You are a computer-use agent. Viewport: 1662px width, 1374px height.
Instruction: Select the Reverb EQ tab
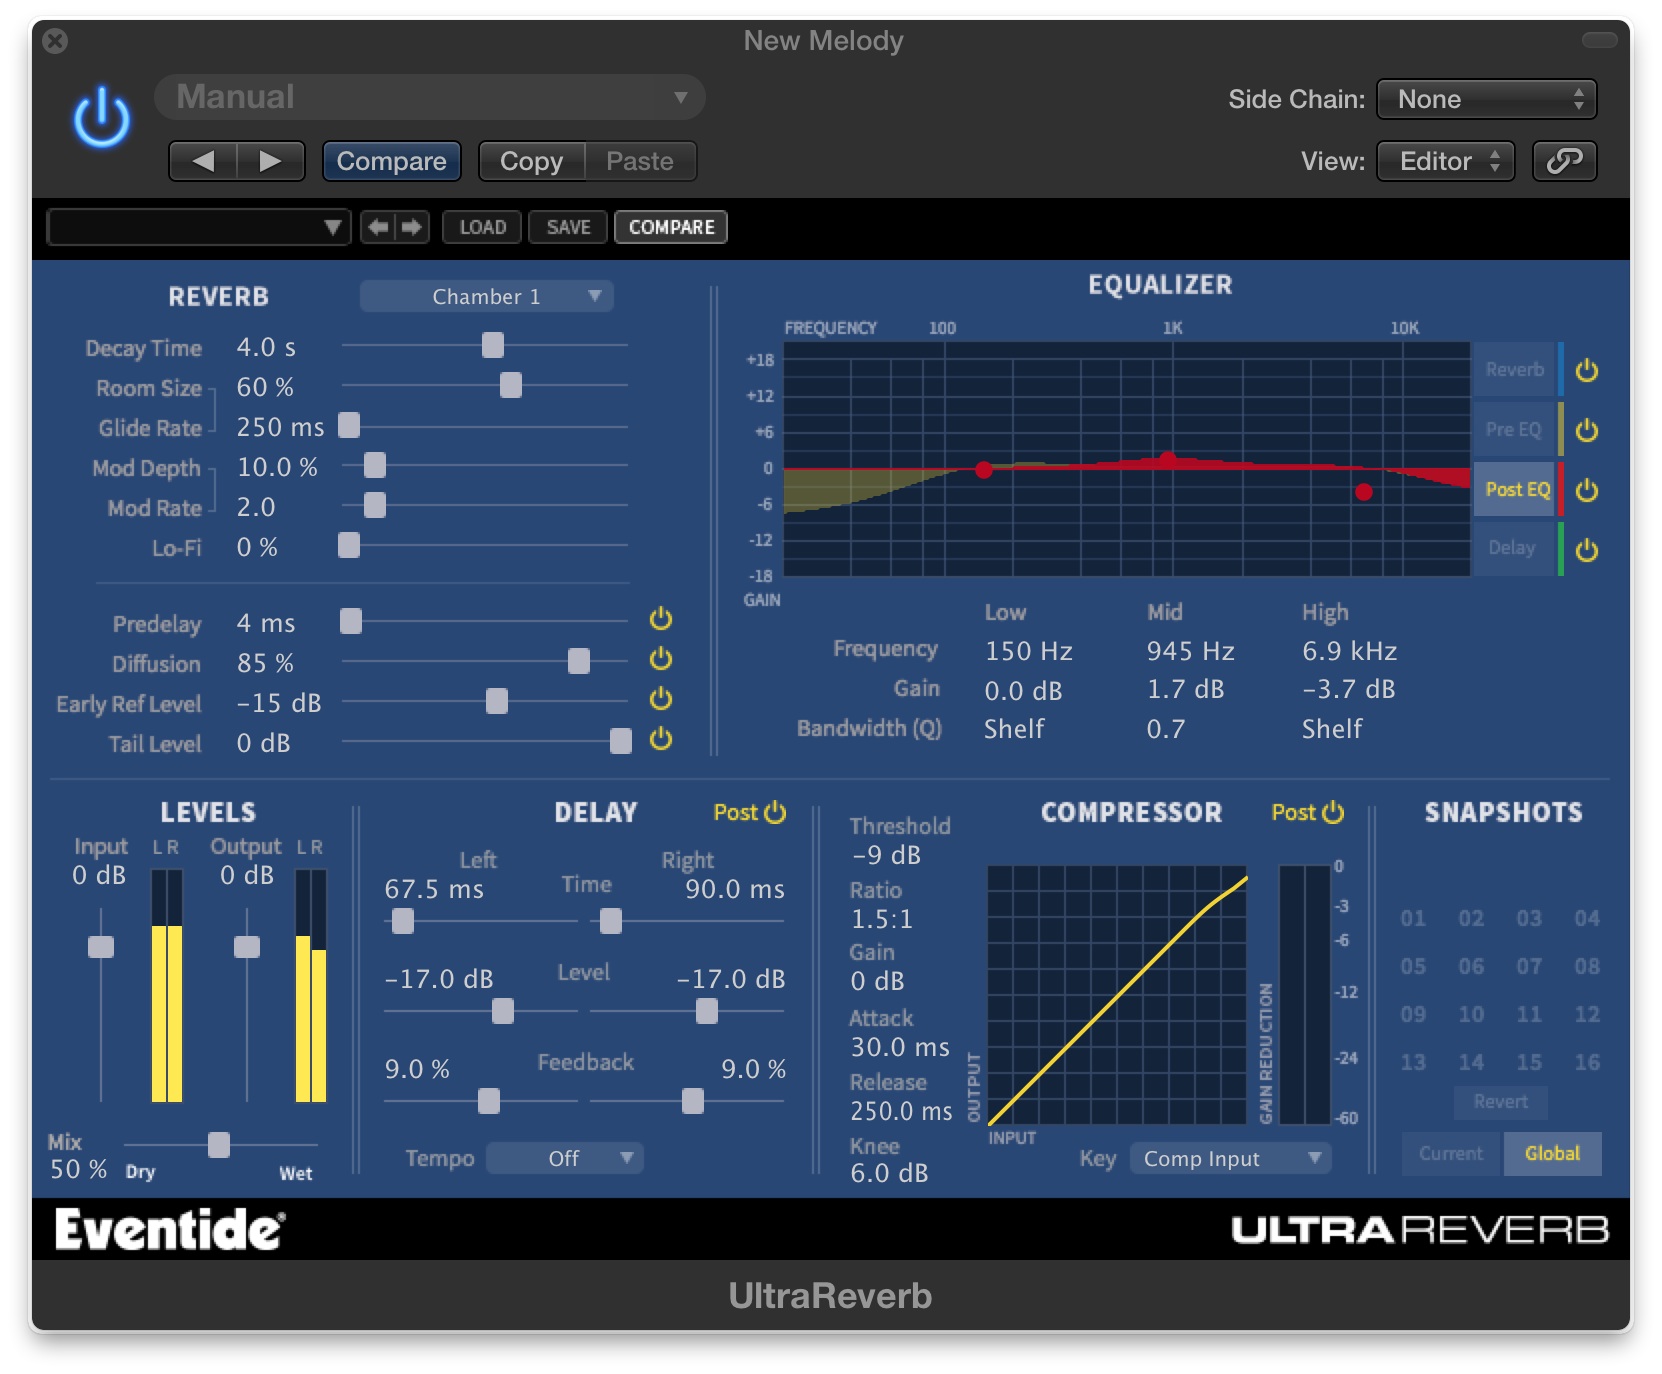click(1515, 370)
